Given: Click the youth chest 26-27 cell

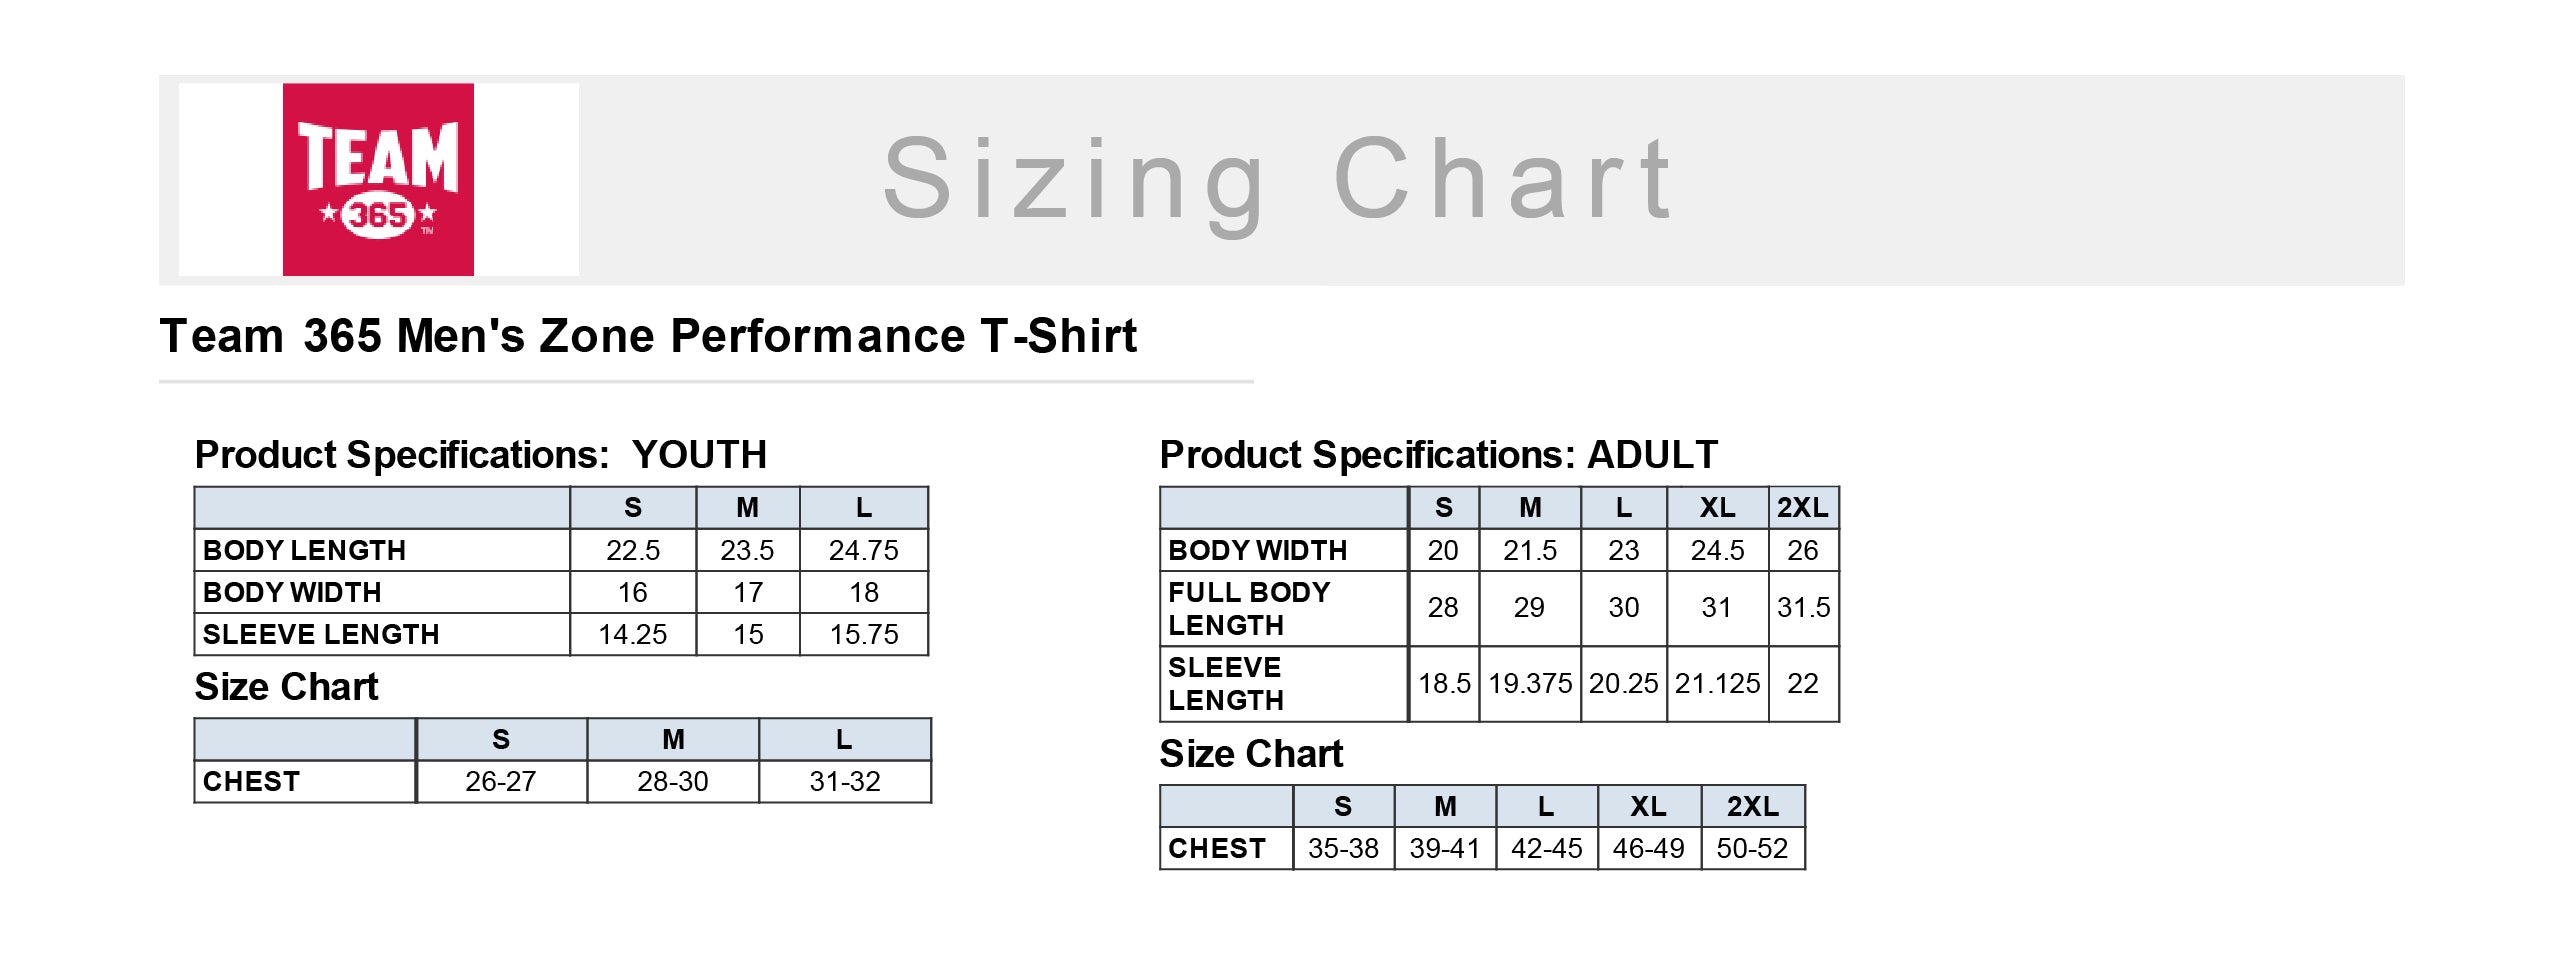Looking at the screenshot, I should pos(501,781).
